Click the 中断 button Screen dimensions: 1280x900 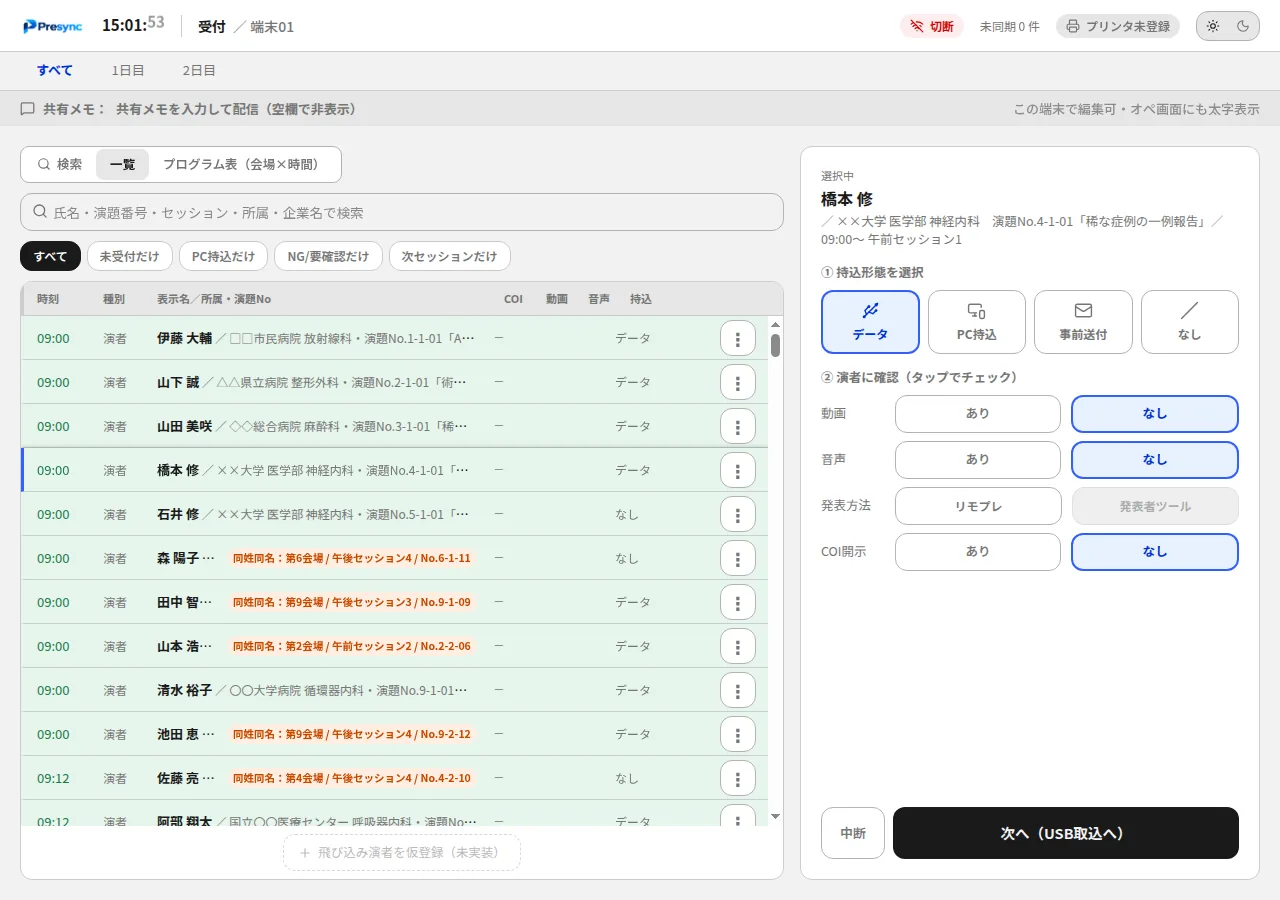tap(853, 833)
